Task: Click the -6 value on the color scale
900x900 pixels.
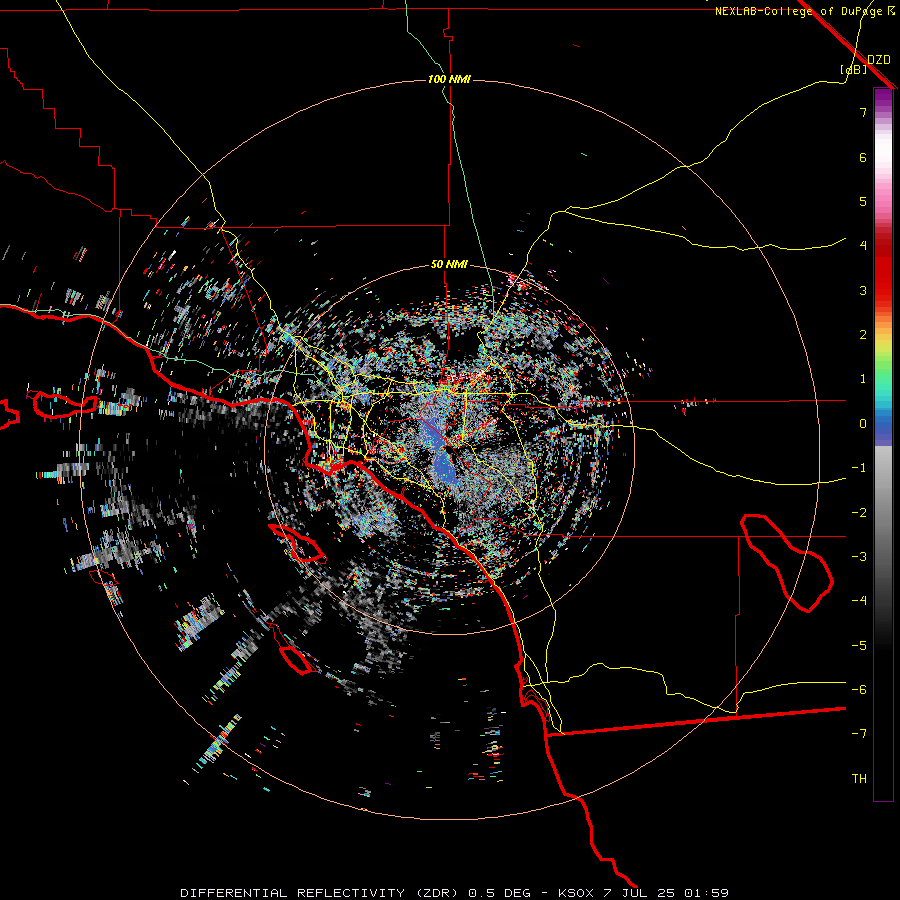Action: tap(859, 690)
